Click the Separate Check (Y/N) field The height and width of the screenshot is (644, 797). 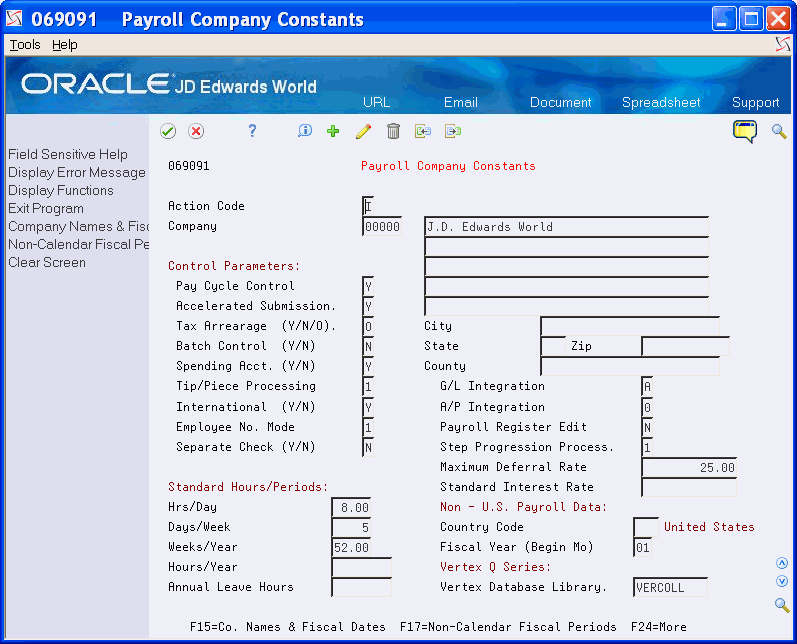point(368,447)
